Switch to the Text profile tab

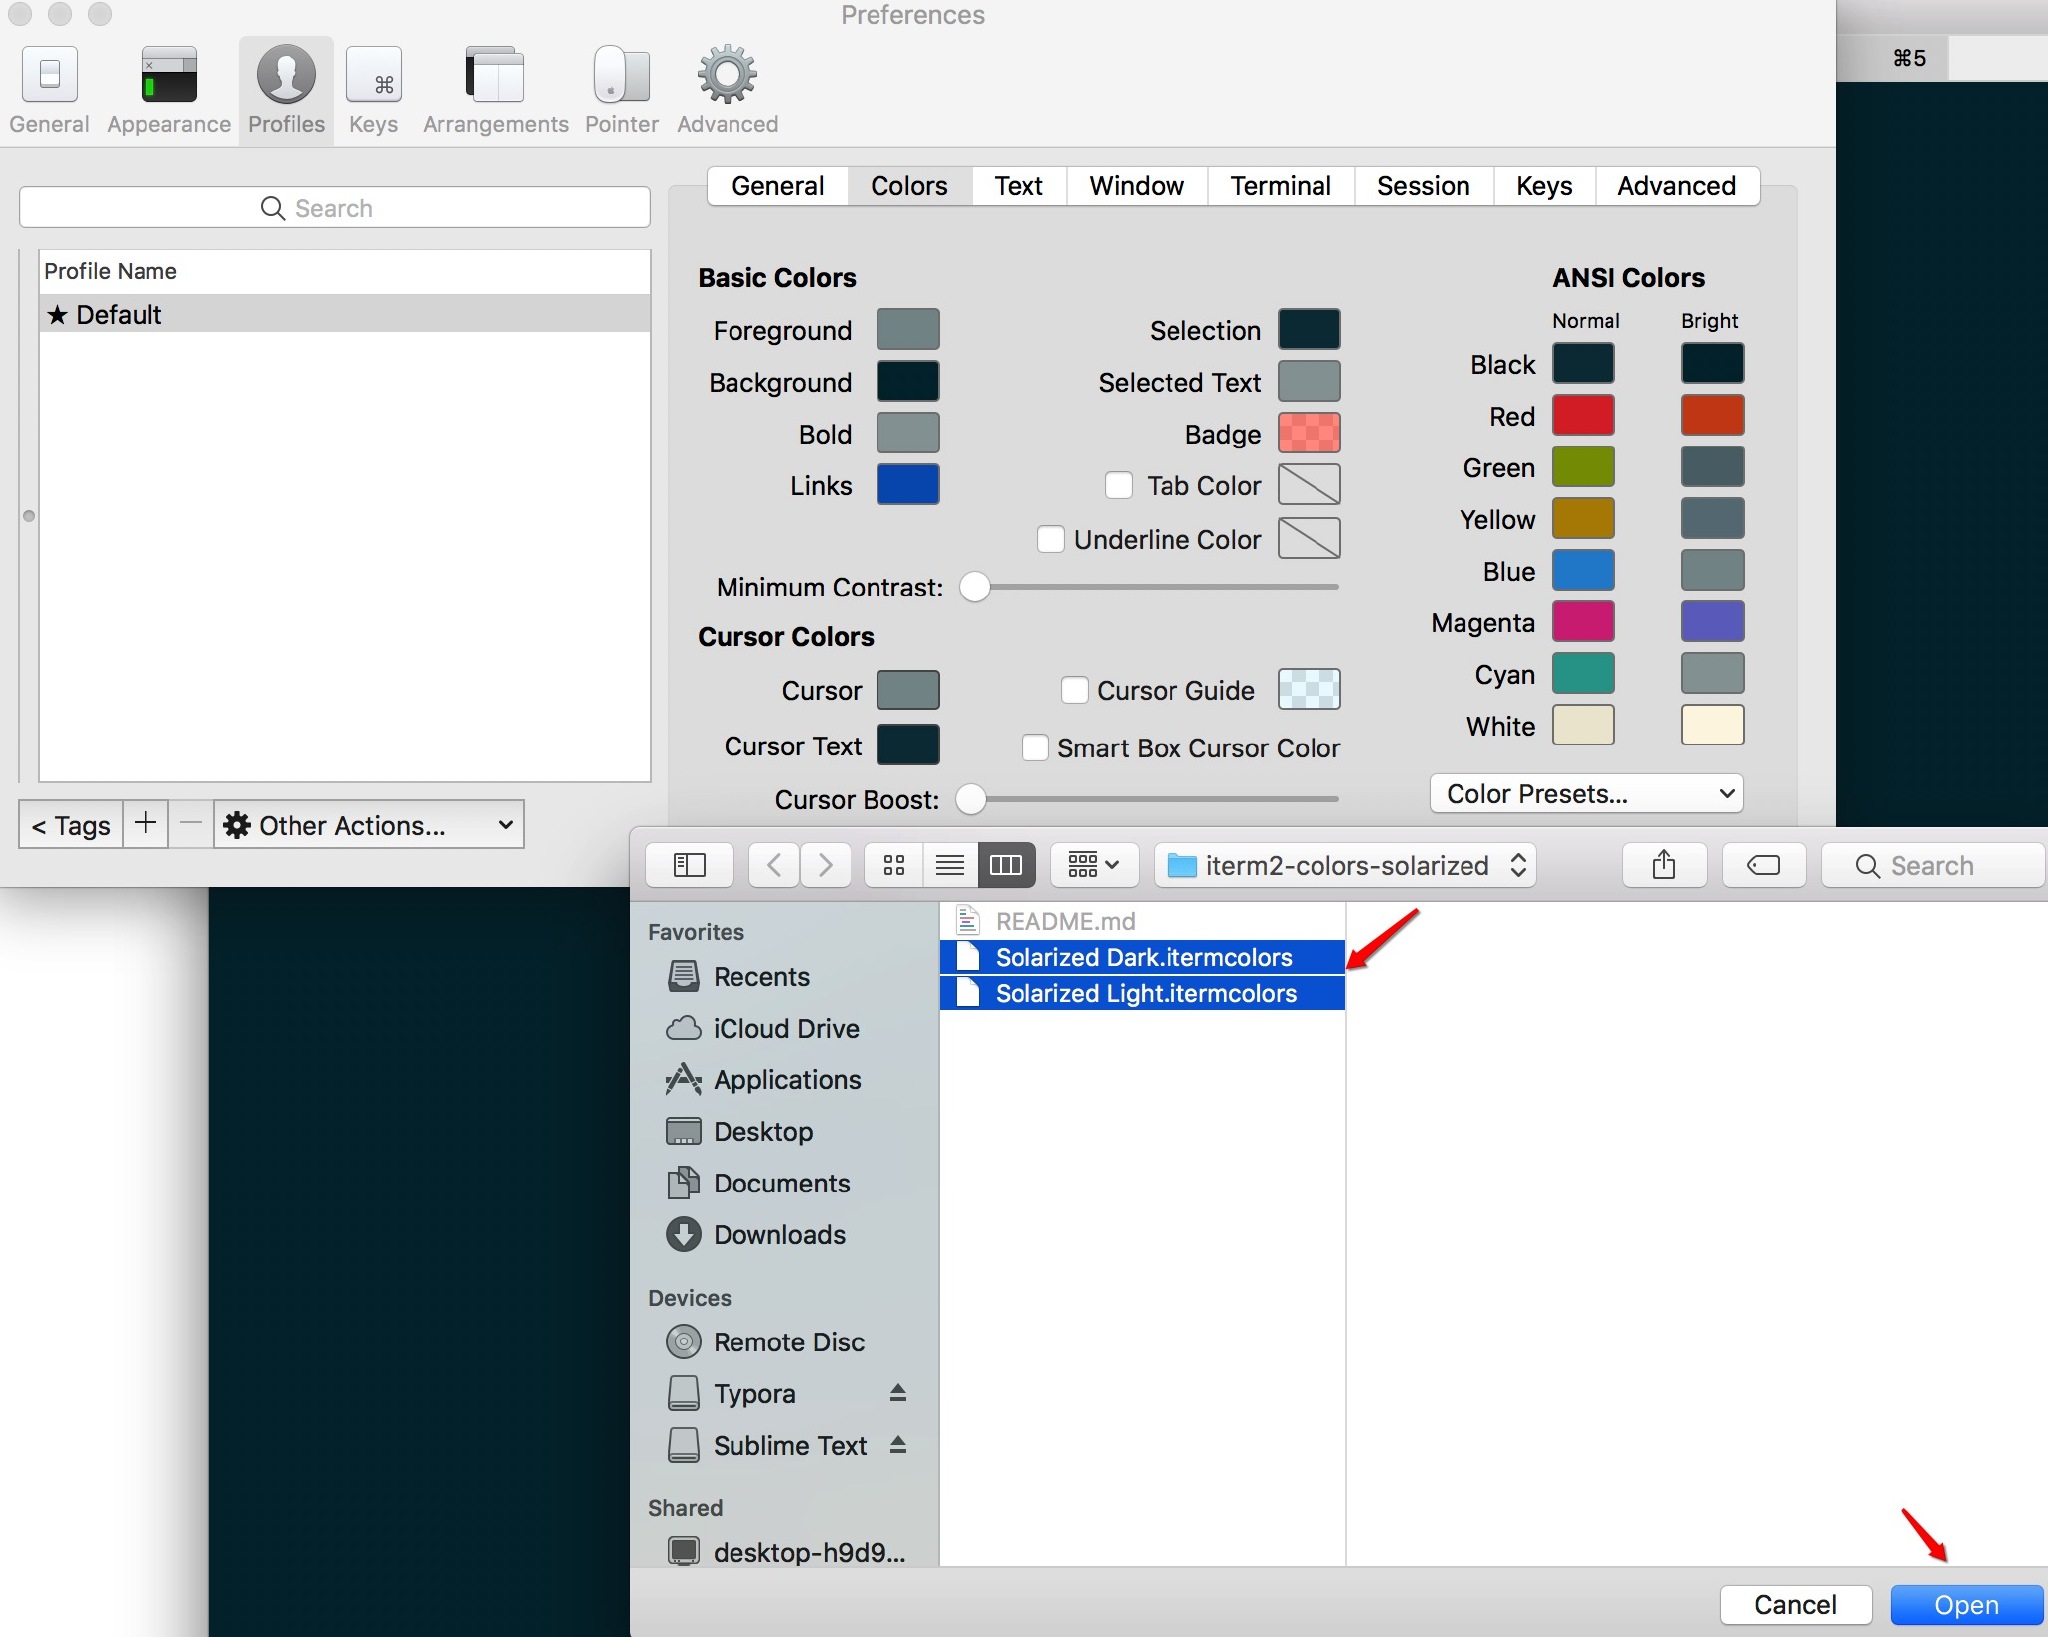pyautogui.click(x=1018, y=186)
